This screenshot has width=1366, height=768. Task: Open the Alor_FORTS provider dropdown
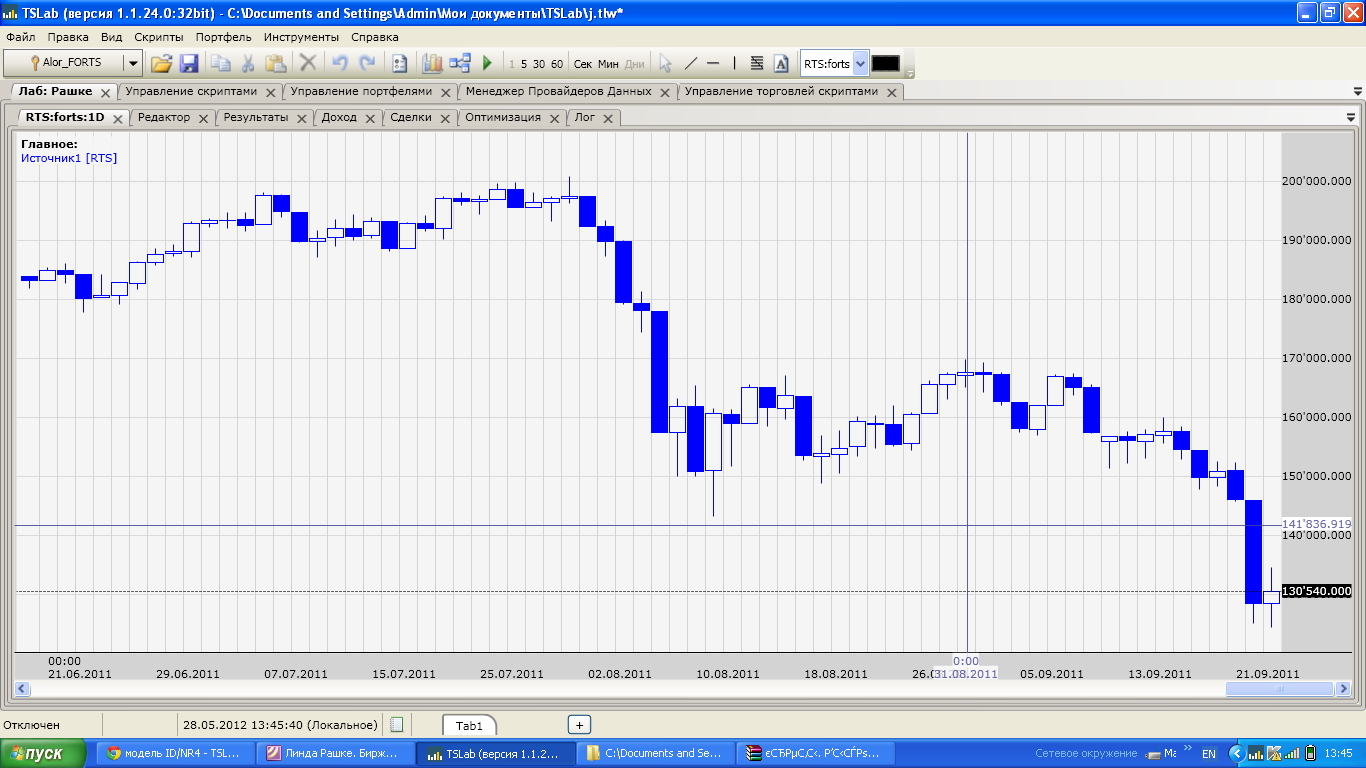click(x=132, y=63)
